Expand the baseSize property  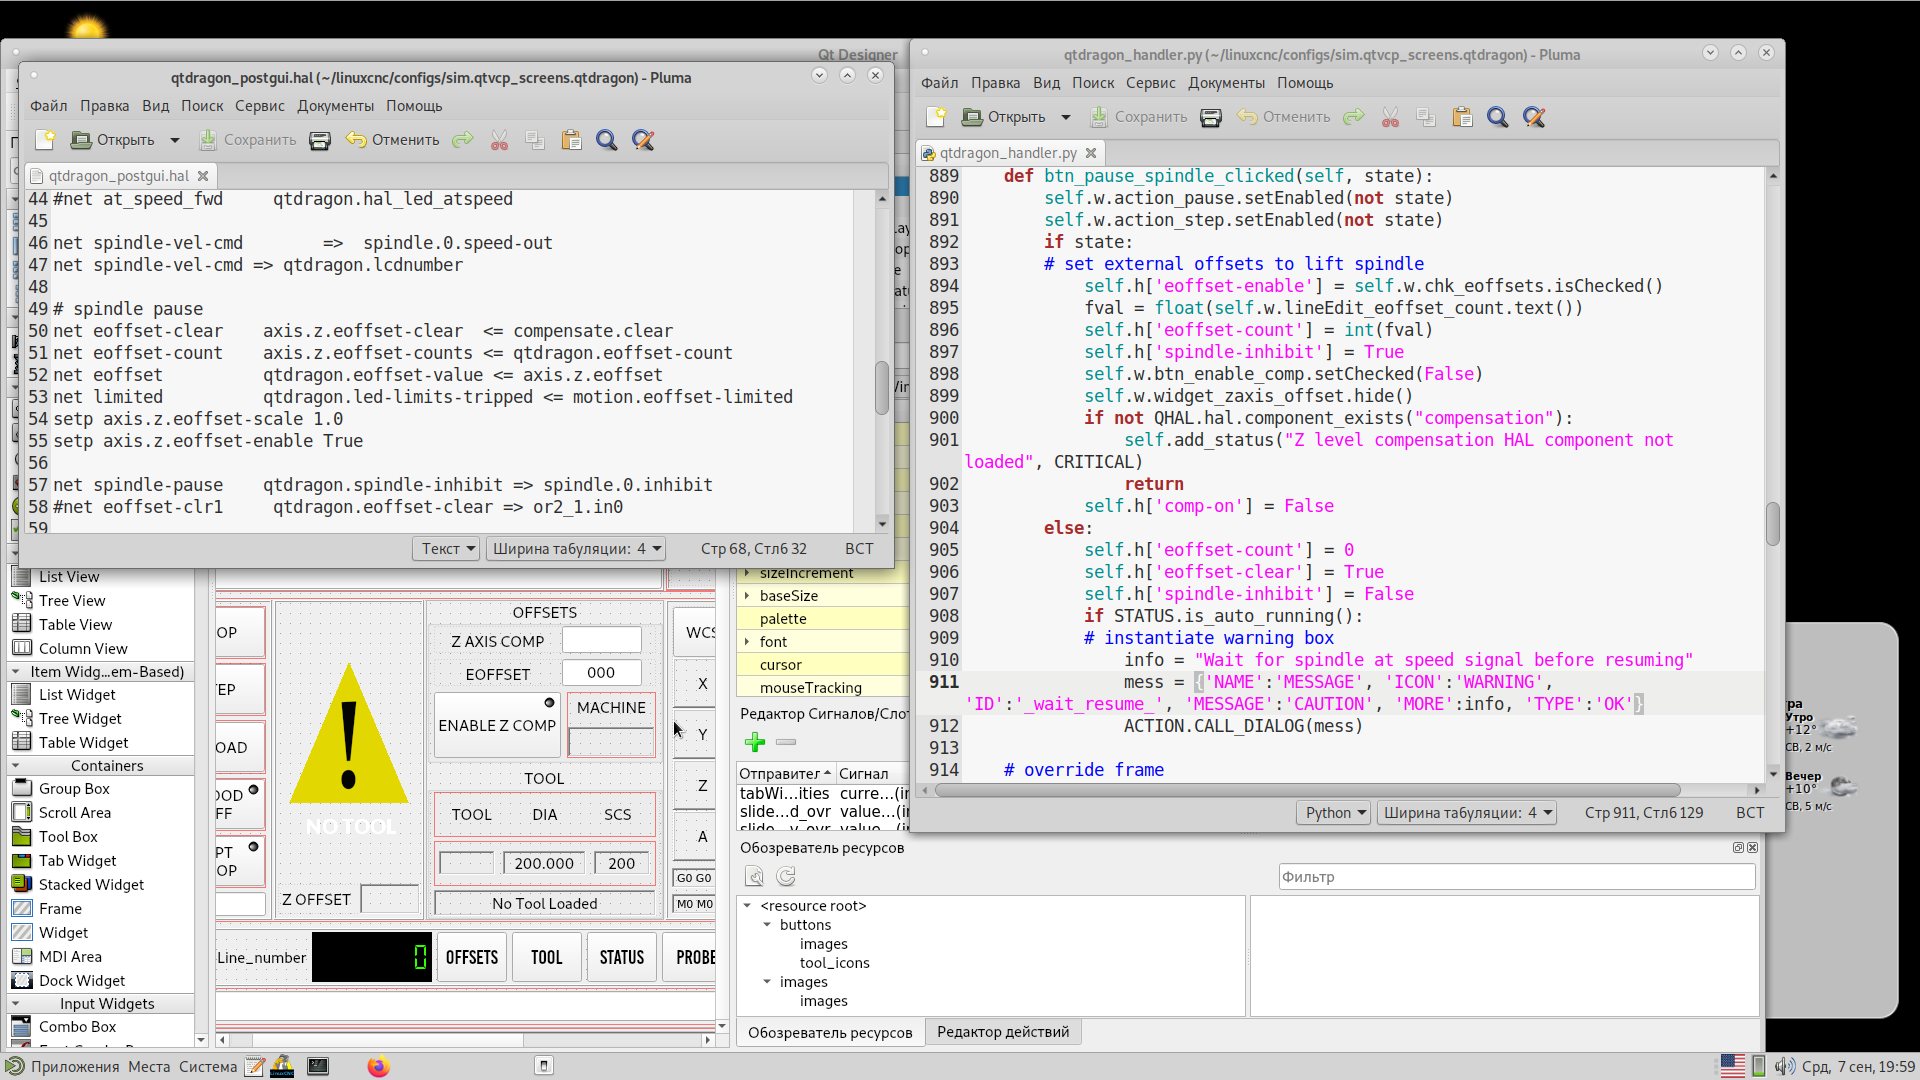747,596
